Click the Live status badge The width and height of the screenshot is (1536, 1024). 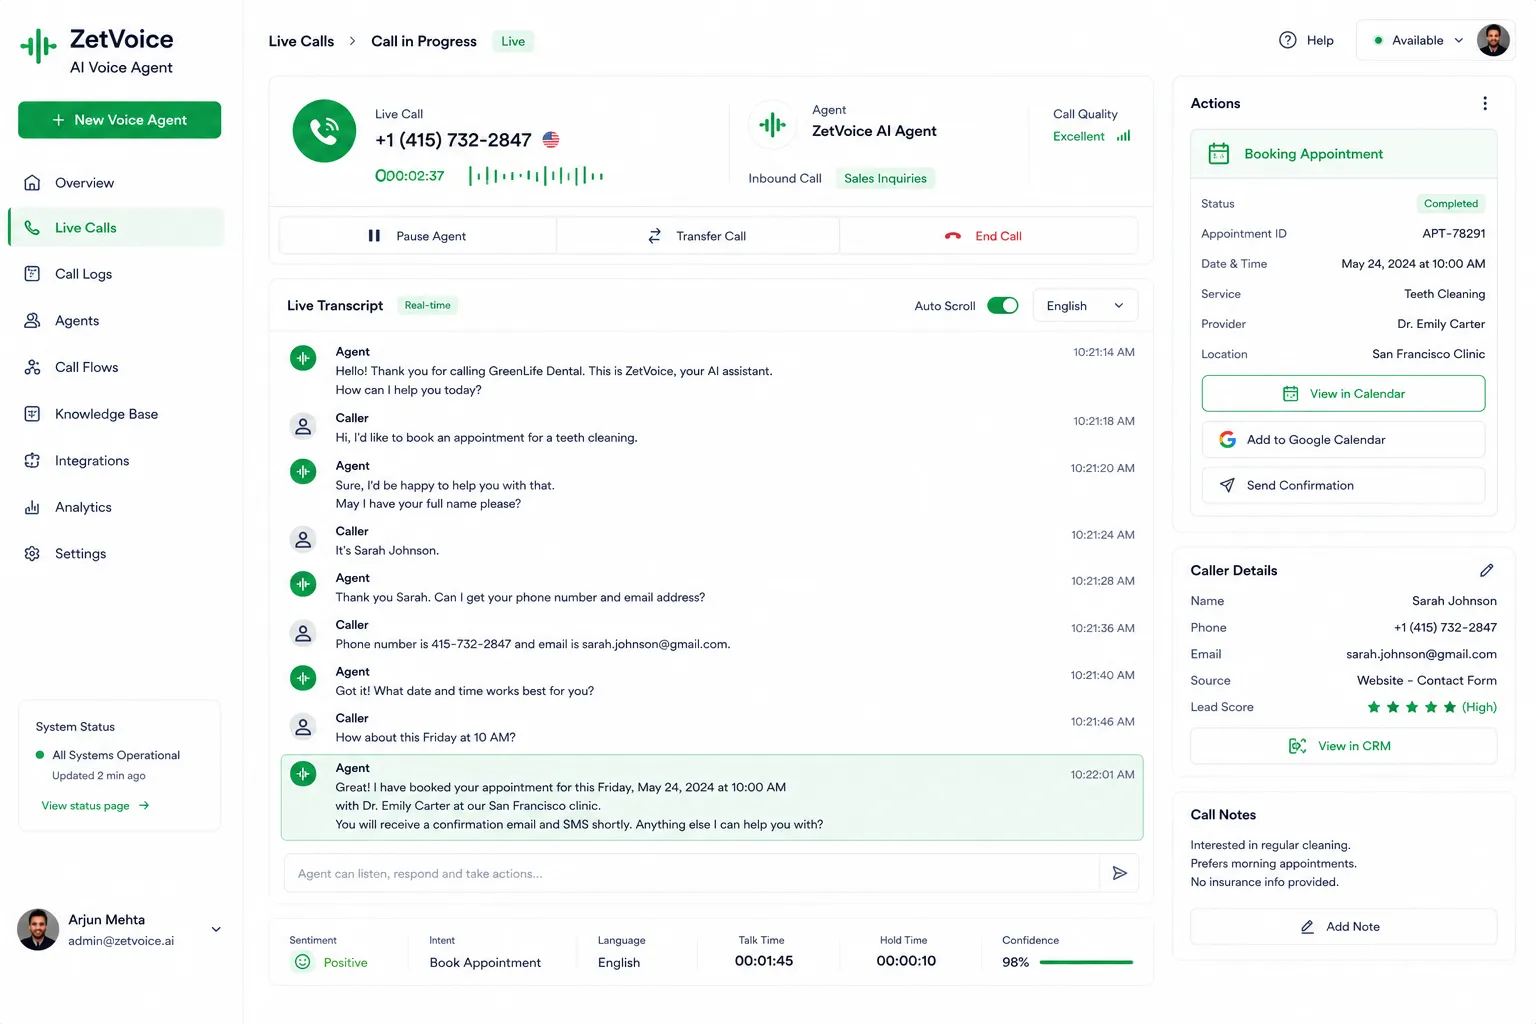tap(513, 41)
